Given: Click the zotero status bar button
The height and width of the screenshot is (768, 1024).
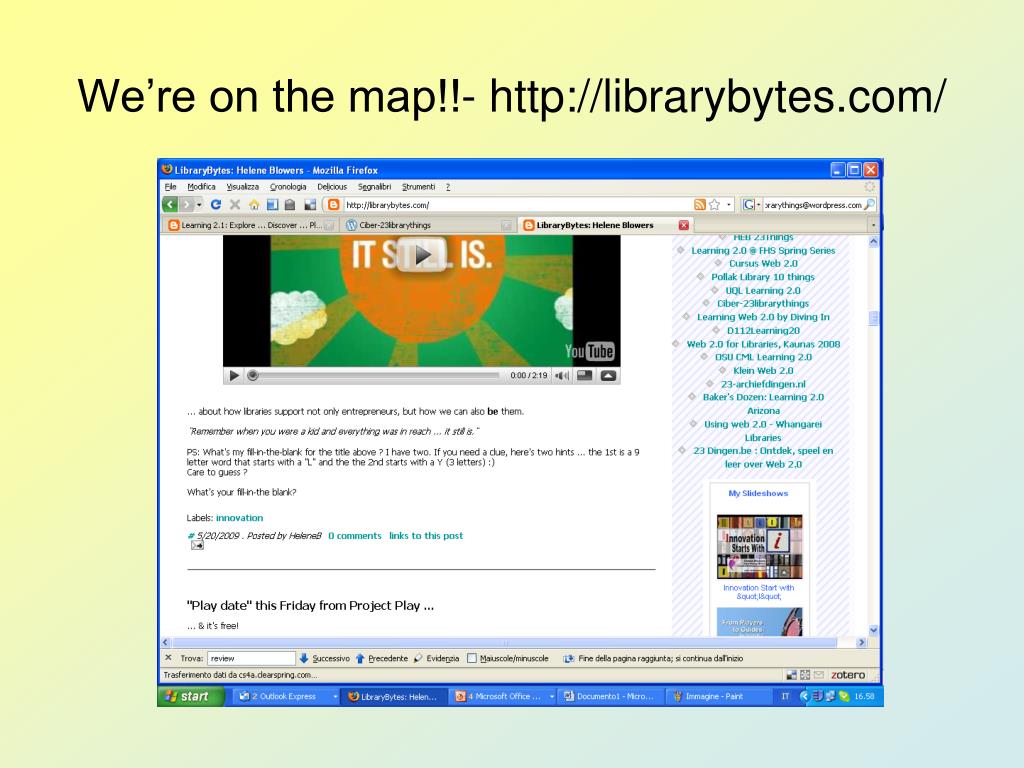Looking at the screenshot, I should [x=848, y=675].
